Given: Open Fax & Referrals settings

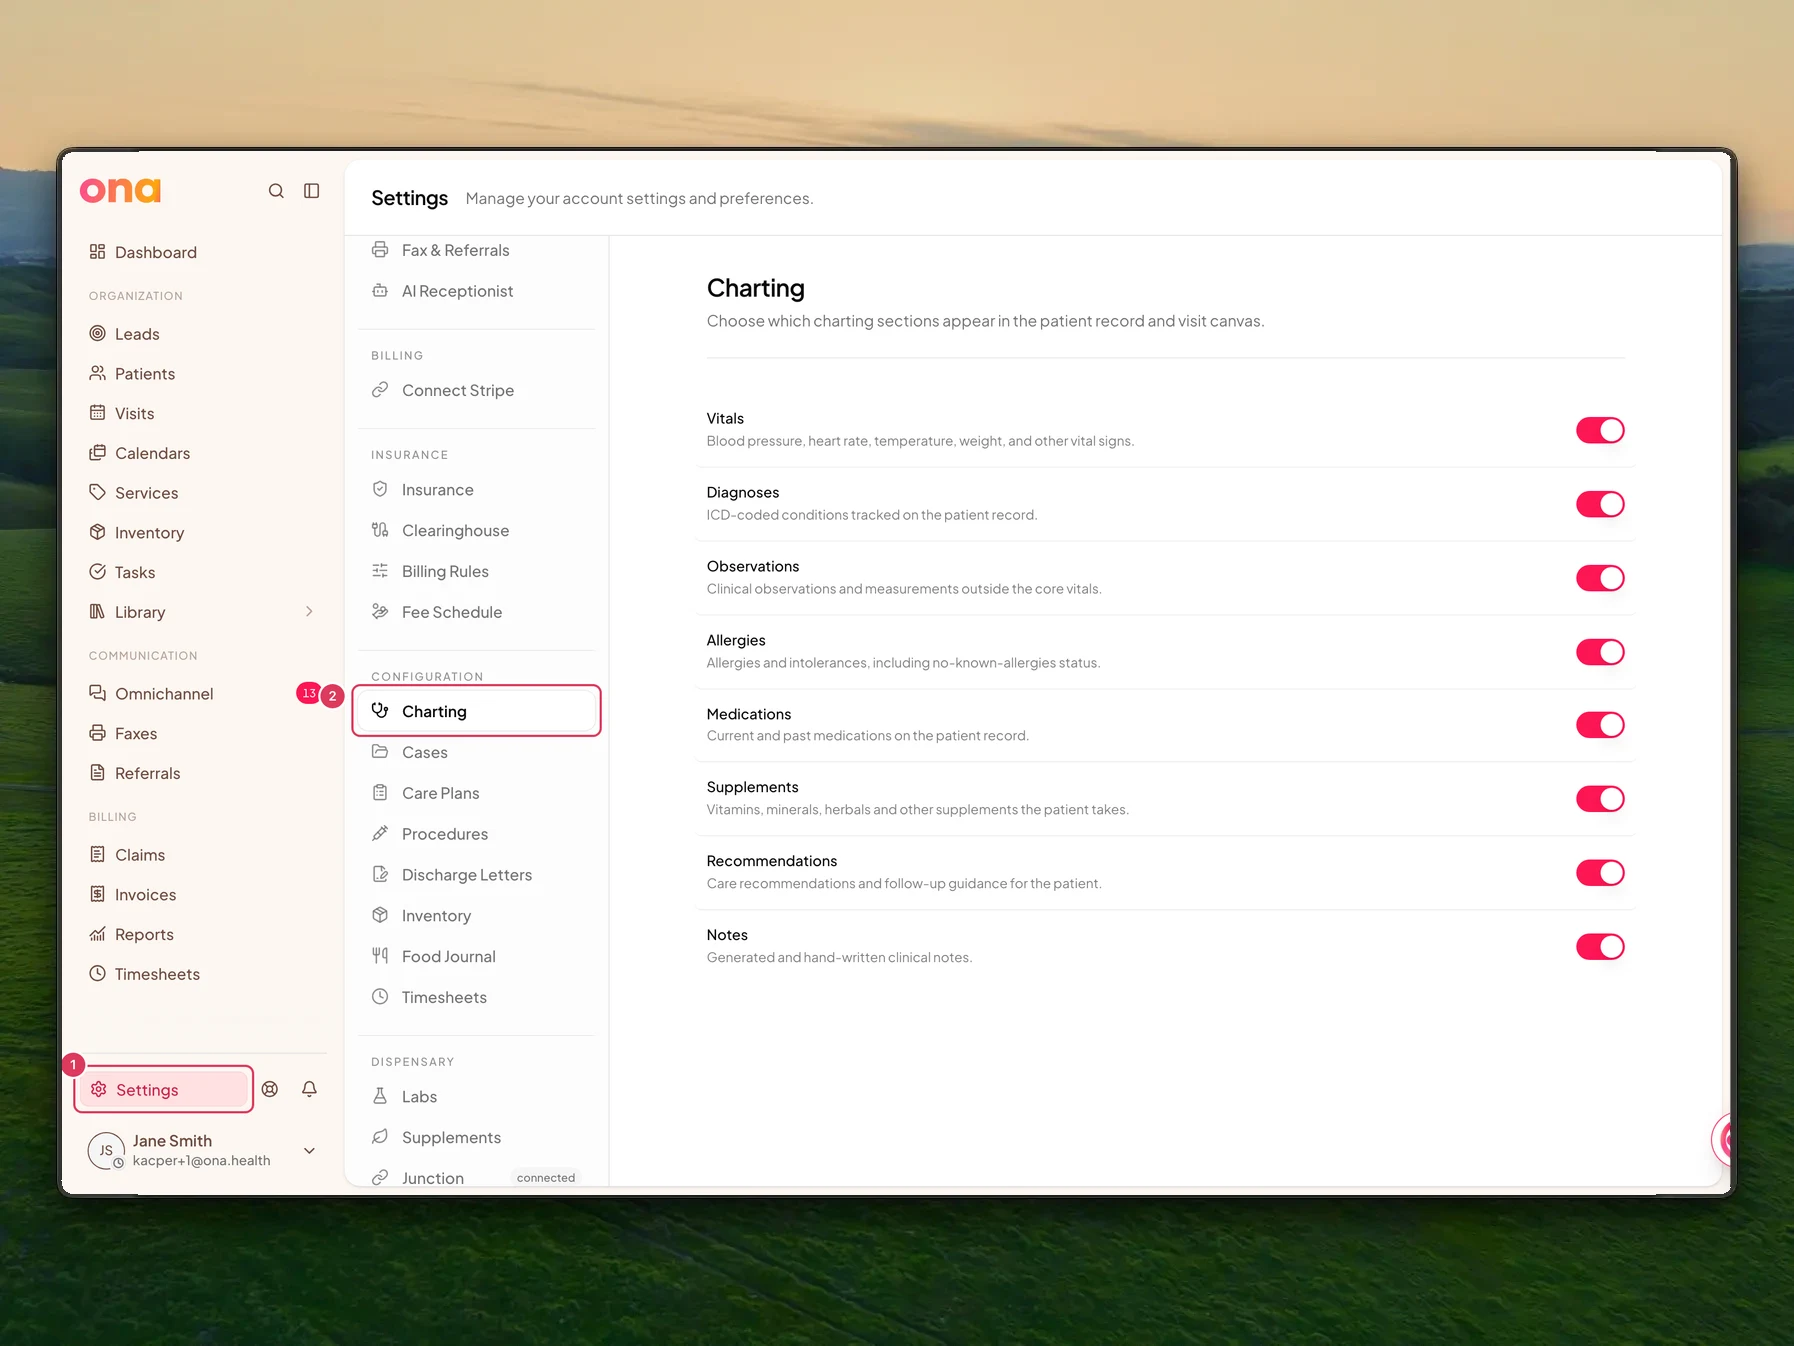Looking at the screenshot, I should click(x=477, y=250).
